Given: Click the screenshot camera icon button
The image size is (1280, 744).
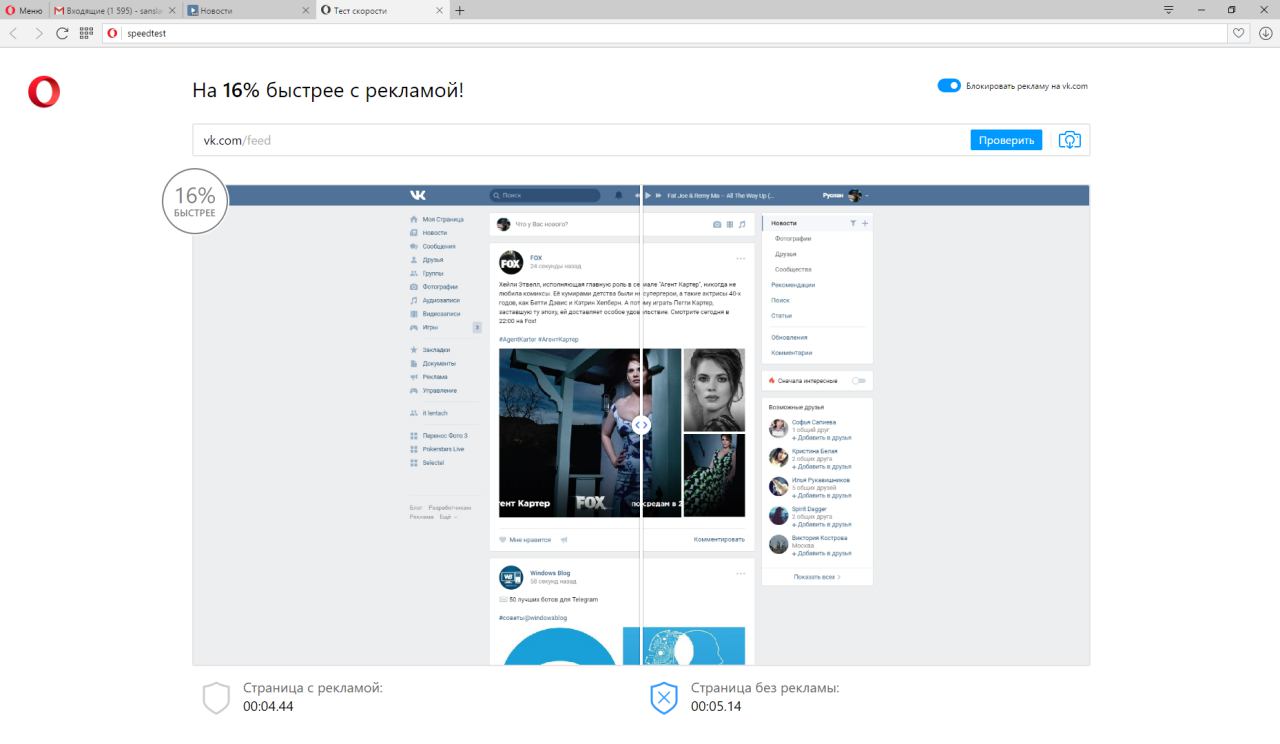Looking at the screenshot, I should 1070,140.
